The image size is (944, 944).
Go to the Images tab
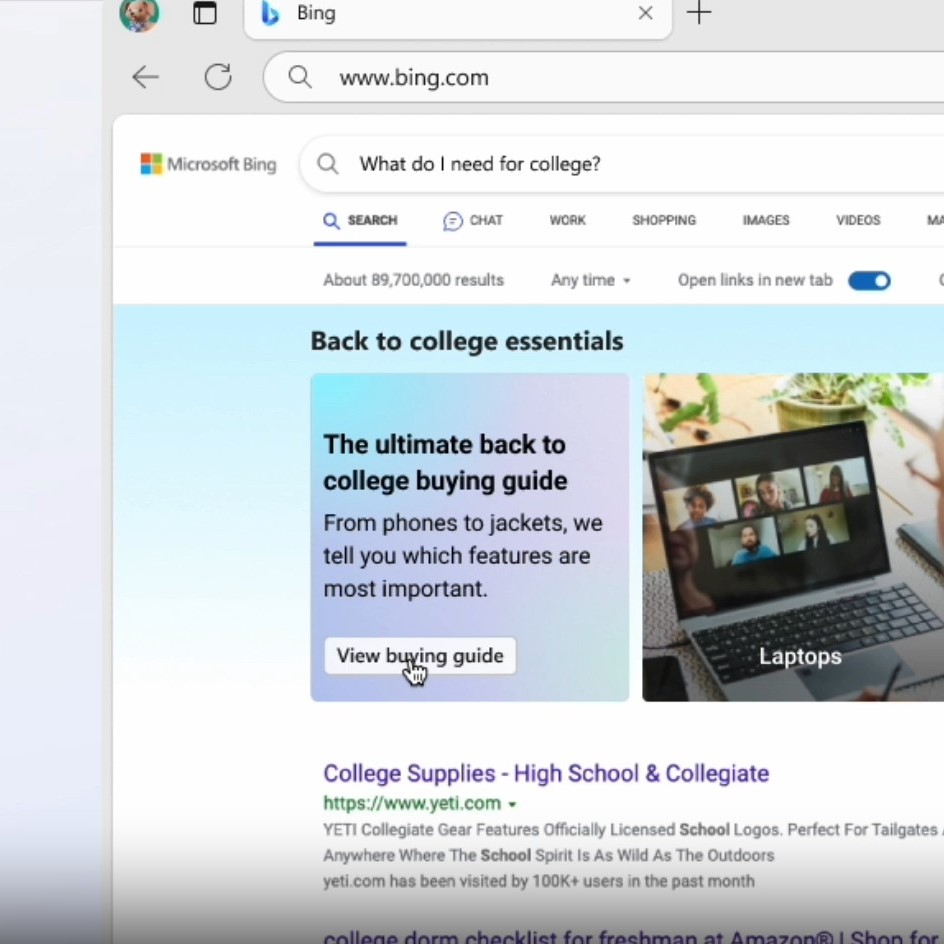(x=765, y=221)
